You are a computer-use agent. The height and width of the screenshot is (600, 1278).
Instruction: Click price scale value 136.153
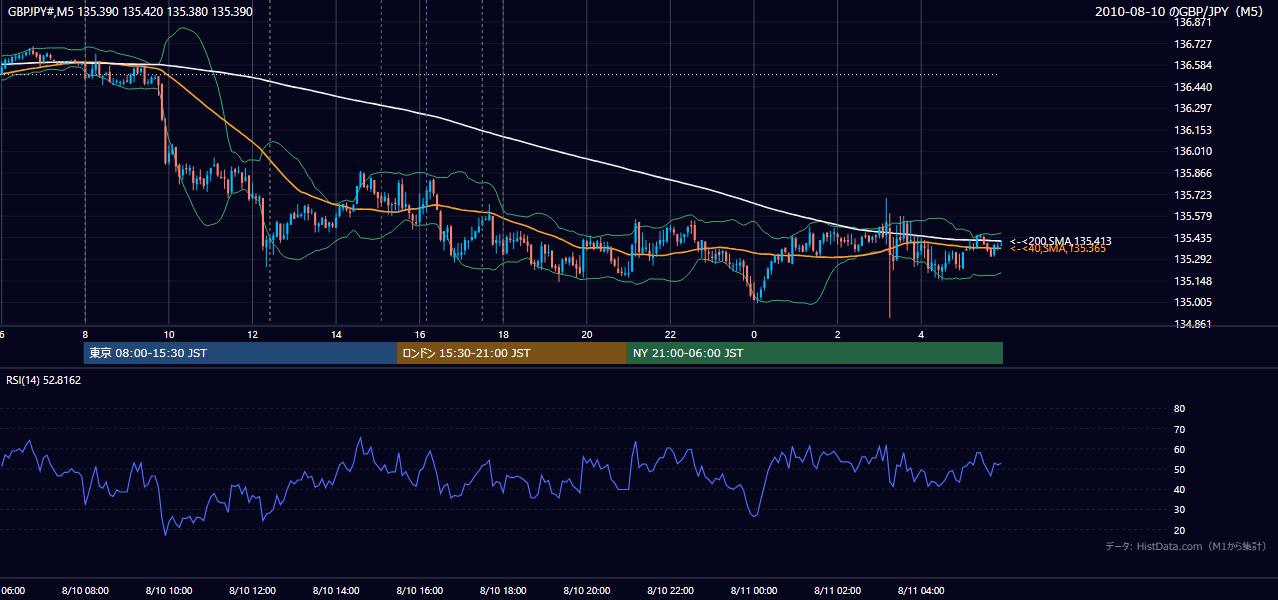(1193, 130)
